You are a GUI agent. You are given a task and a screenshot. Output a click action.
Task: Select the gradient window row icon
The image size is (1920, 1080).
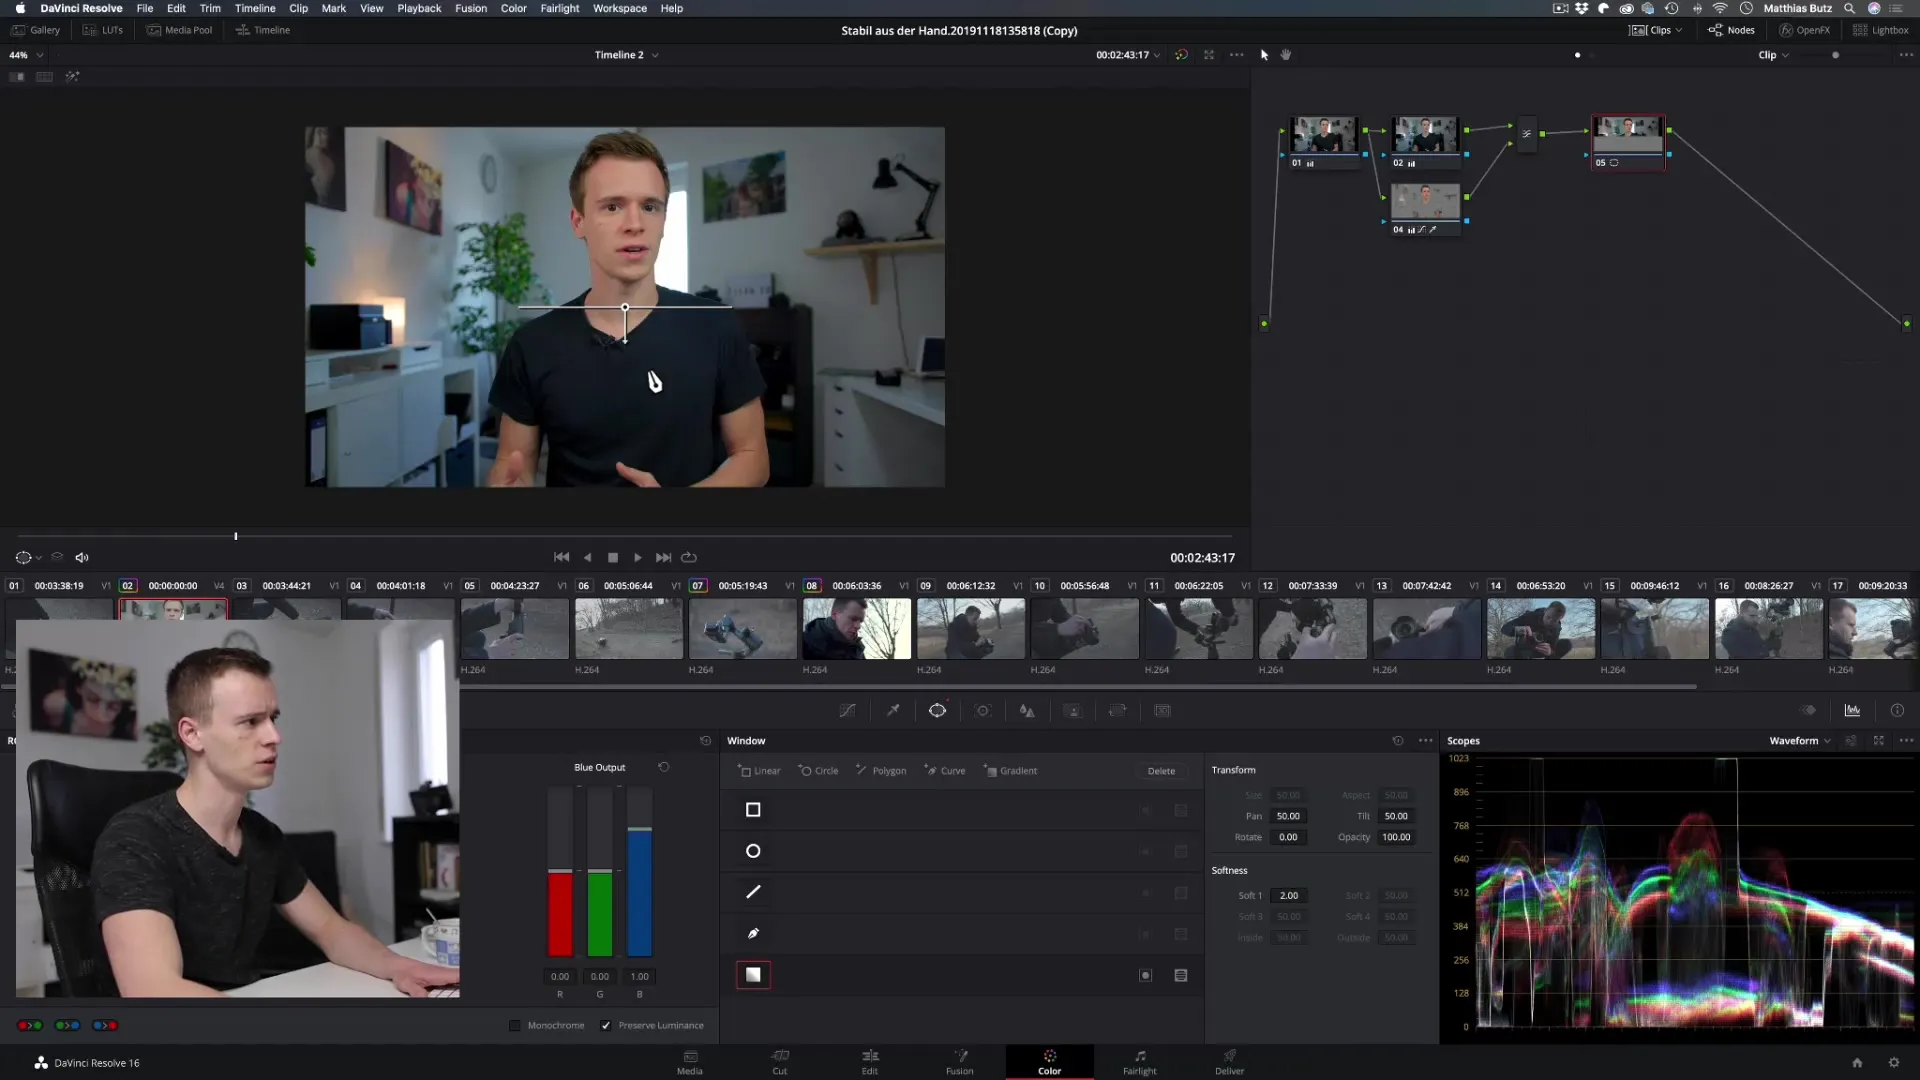pos(753,975)
